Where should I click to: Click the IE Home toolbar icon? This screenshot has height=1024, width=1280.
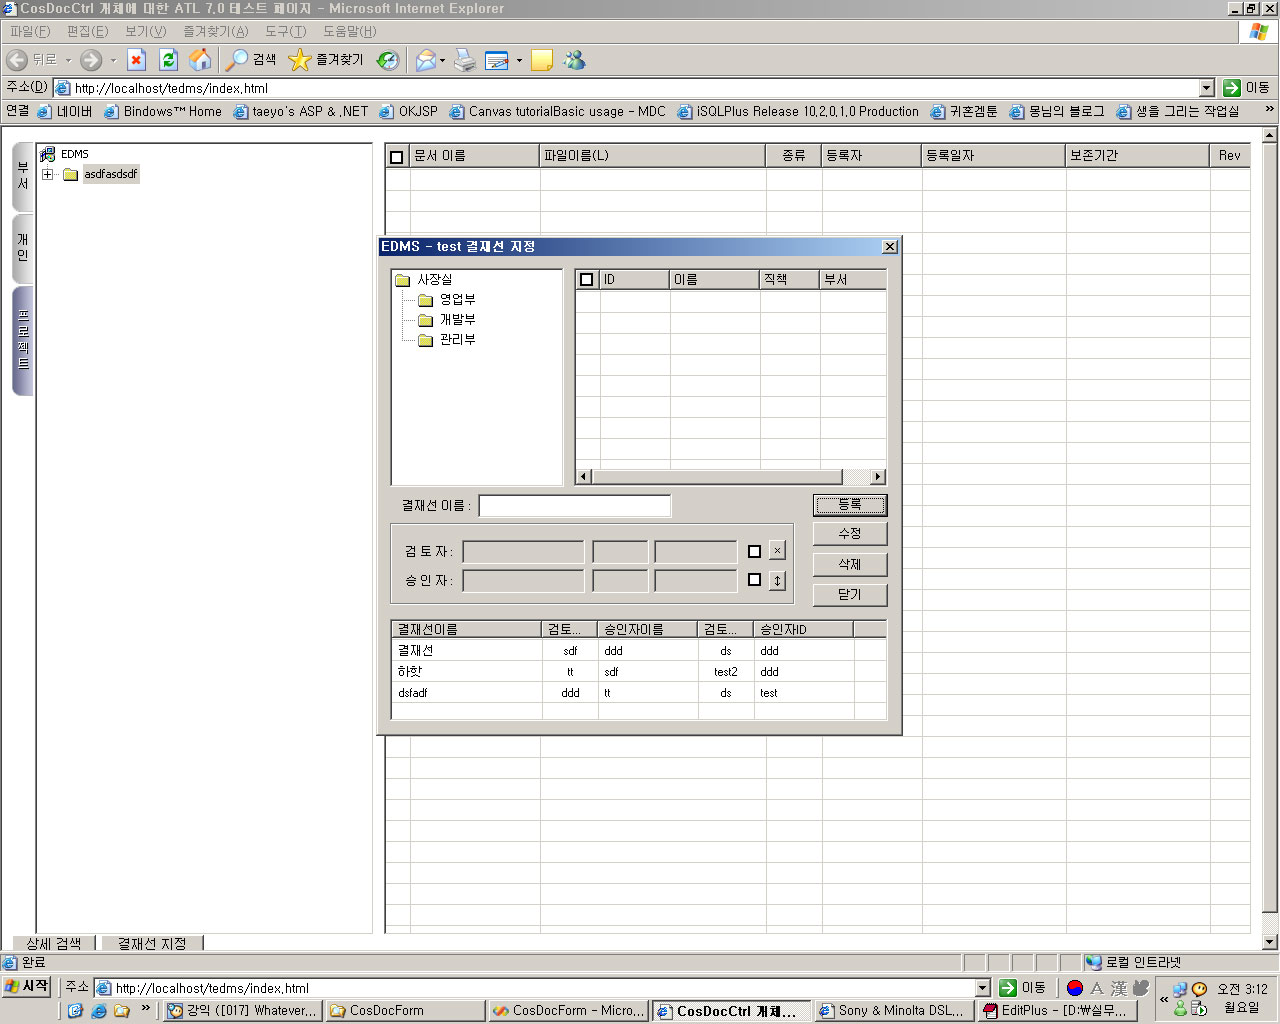click(x=201, y=60)
